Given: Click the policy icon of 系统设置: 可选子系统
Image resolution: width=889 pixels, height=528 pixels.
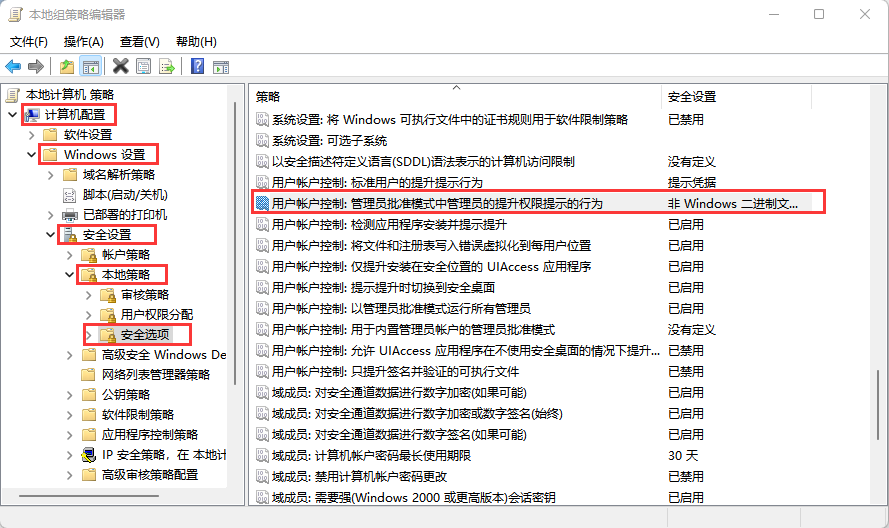Looking at the screenshot, I should click(262, 140).
